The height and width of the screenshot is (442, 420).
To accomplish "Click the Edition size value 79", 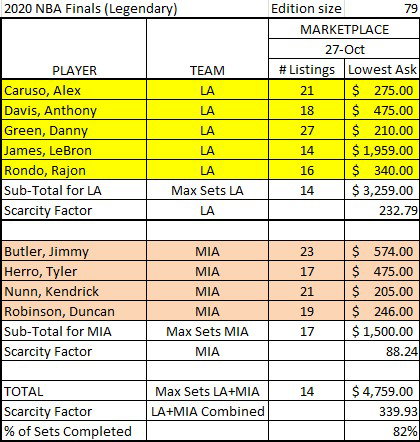I will click(382, 8).
